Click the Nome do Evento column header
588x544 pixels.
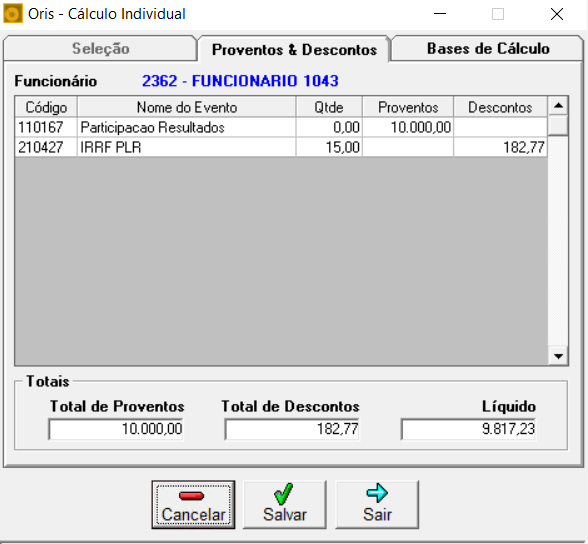click(x=187, y=107)
